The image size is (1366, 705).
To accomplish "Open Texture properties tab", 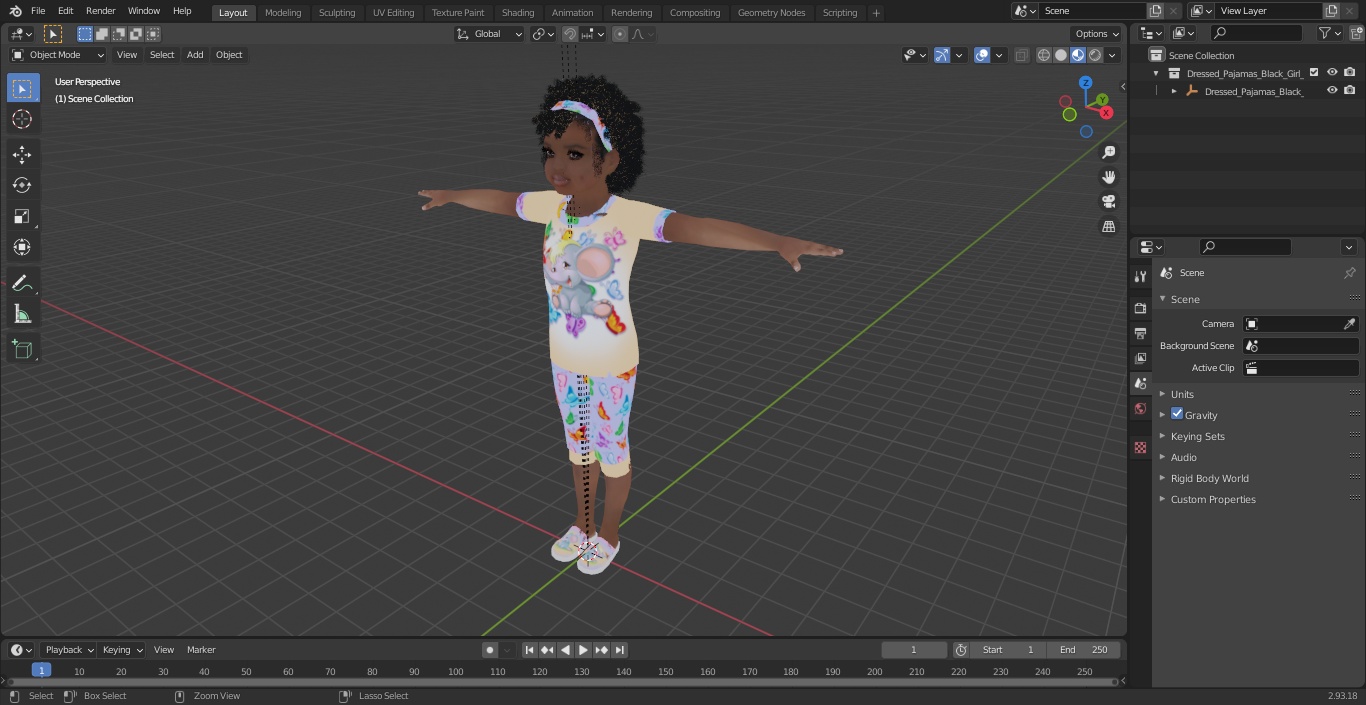I will [1140, 448].
